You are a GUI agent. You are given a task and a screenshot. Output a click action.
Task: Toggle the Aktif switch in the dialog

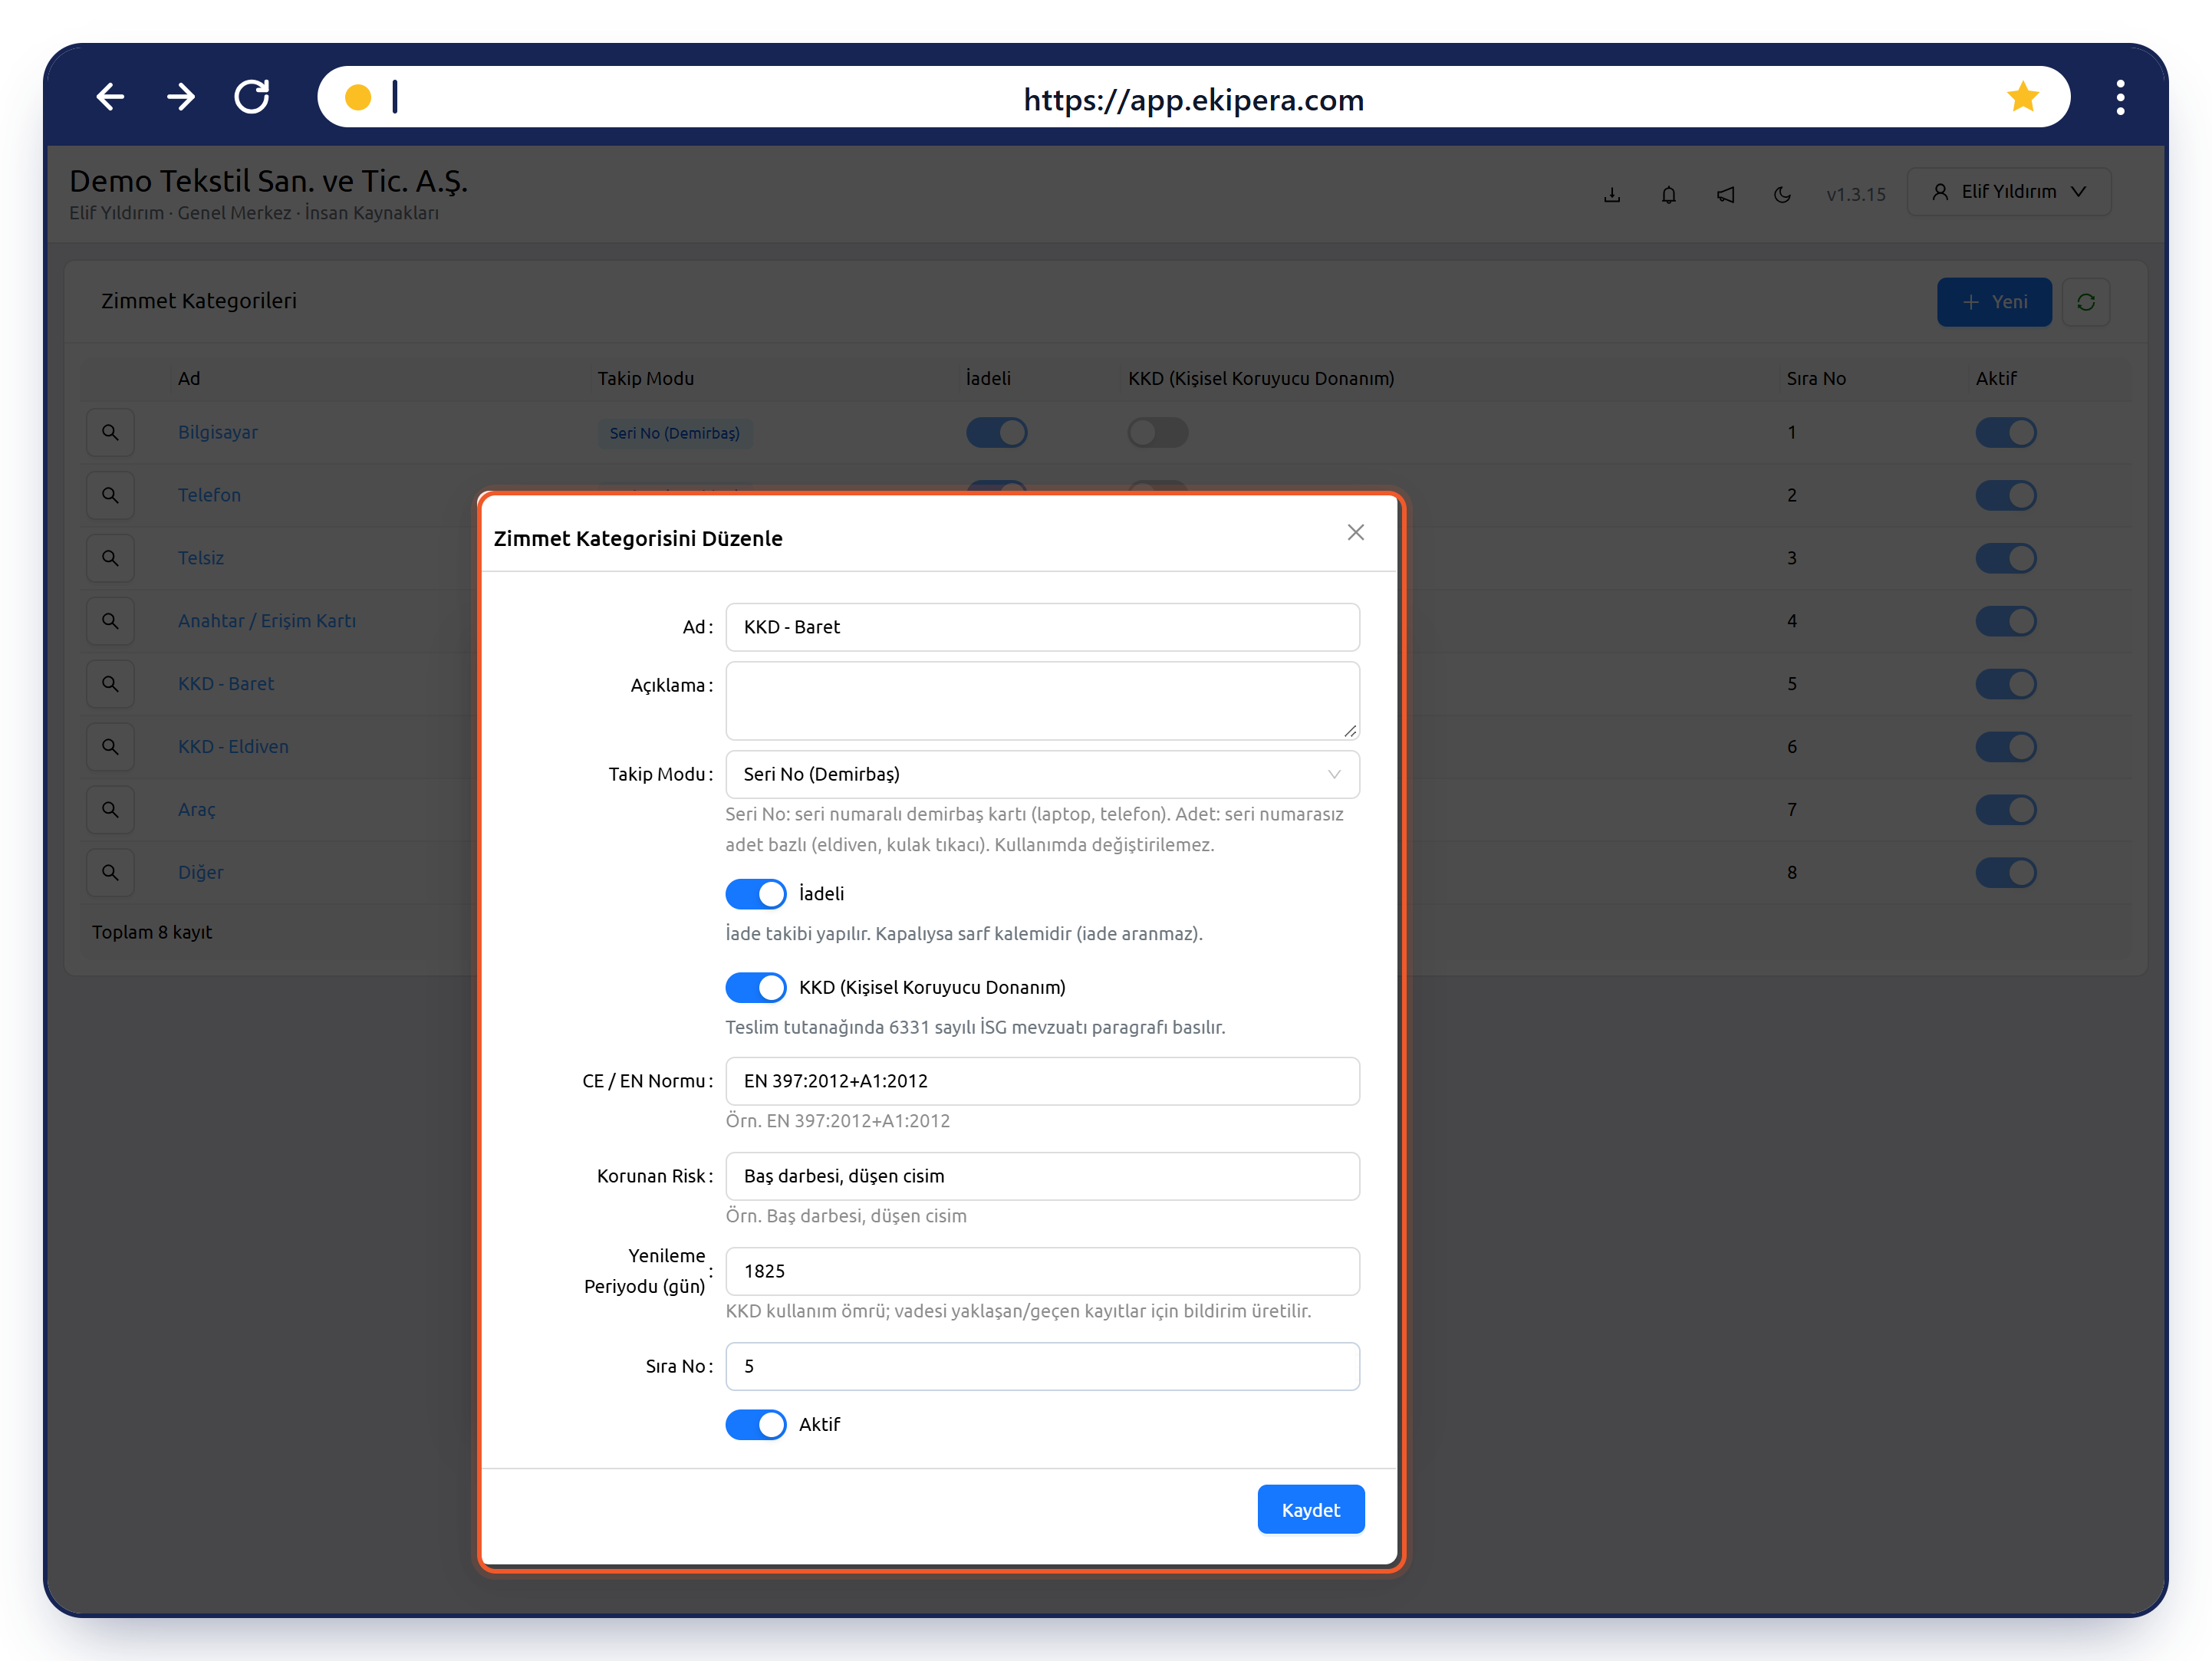756,1425
